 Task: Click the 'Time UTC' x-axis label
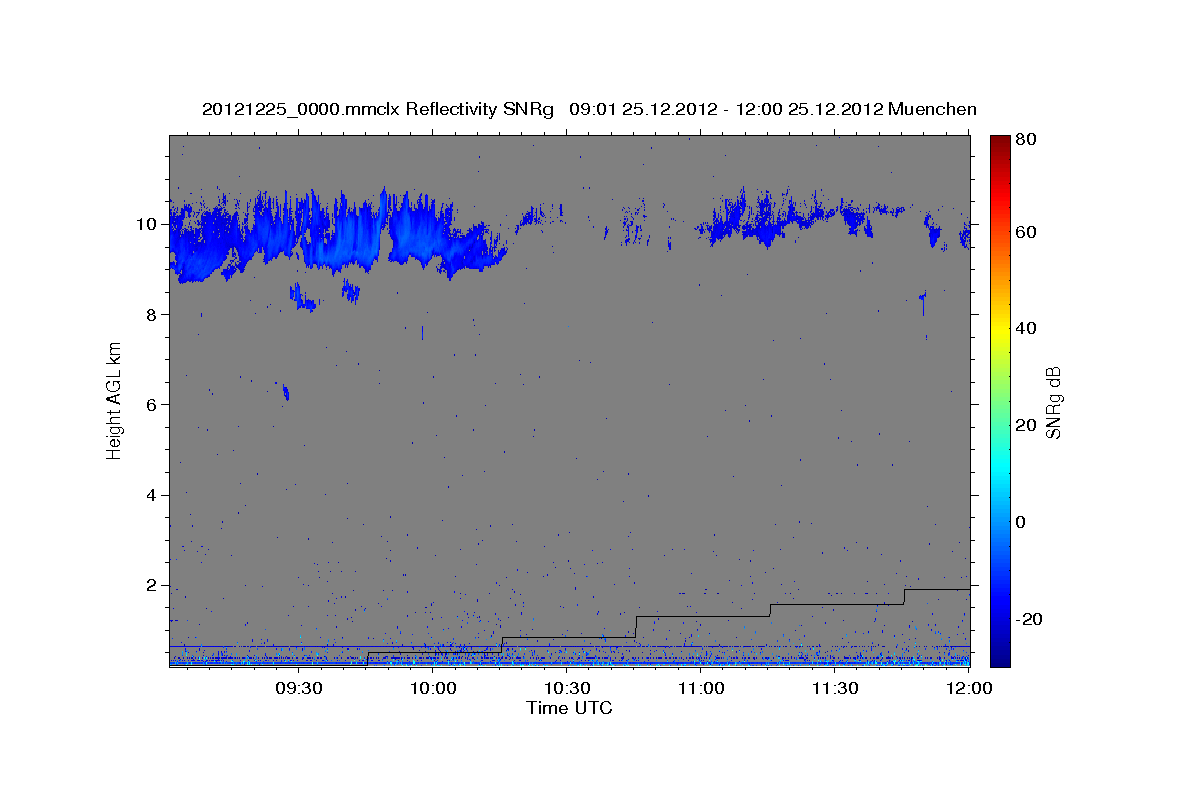(569, 708)
